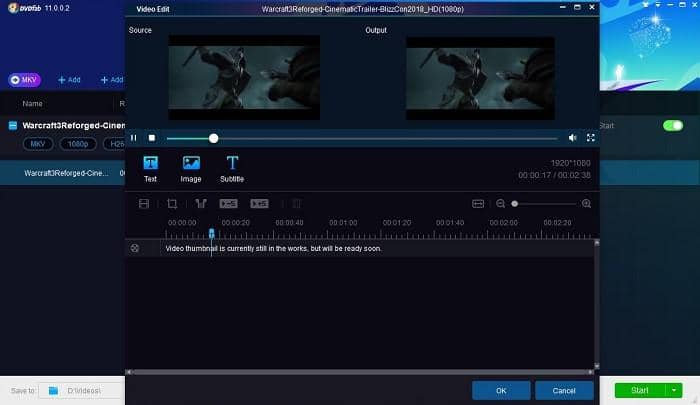
Task: Click OK to confirm video edits
Action: coord(501,391)
